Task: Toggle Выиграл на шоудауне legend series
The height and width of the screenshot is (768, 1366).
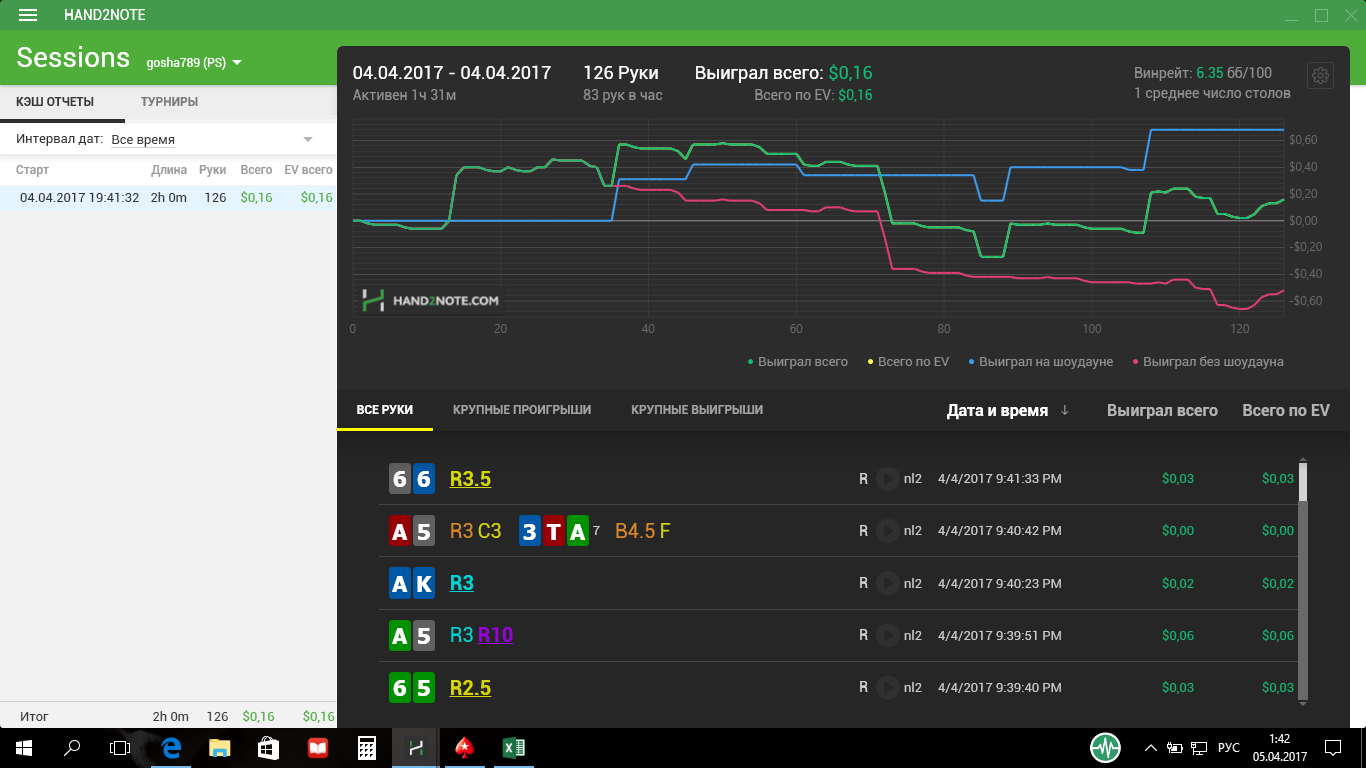Action: 1041,361
